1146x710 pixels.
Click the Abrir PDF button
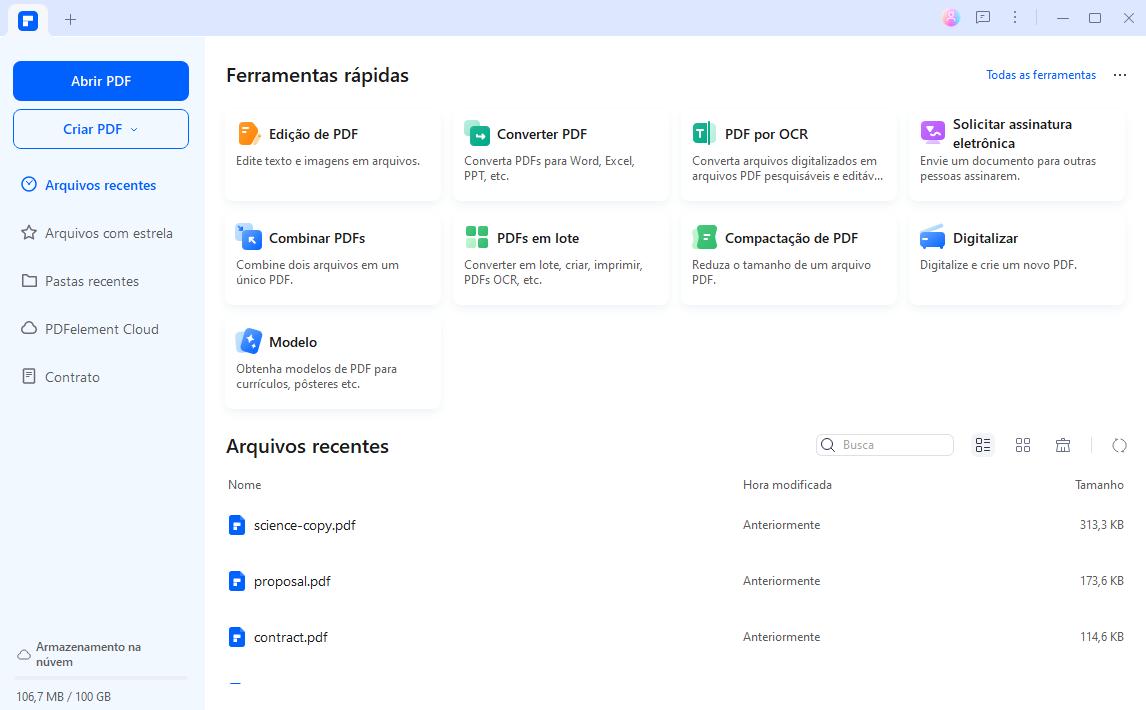pyautogui.click(x=101, y=81)
